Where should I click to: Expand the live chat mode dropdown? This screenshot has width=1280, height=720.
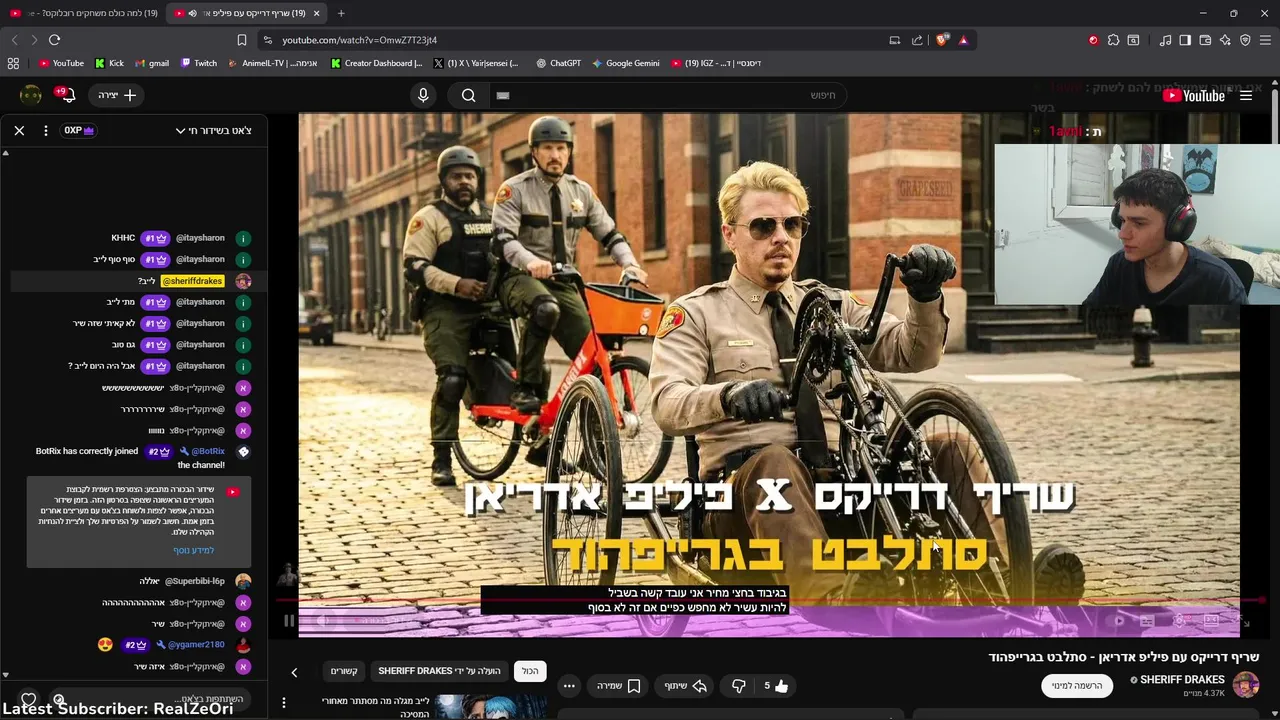tap(213, 130)
